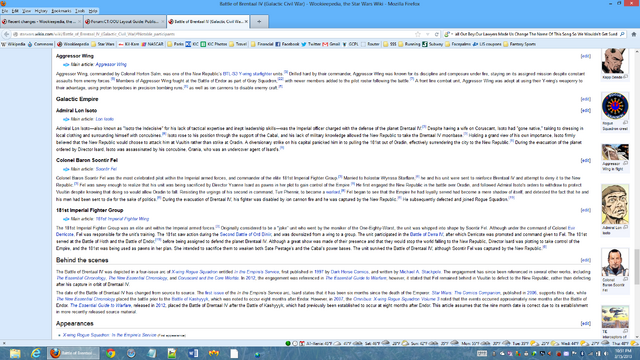The width and height of the screenshot is (640, 360).
Task: Open the Wookieepedia bookmark
Action: [x=73, y=44]
